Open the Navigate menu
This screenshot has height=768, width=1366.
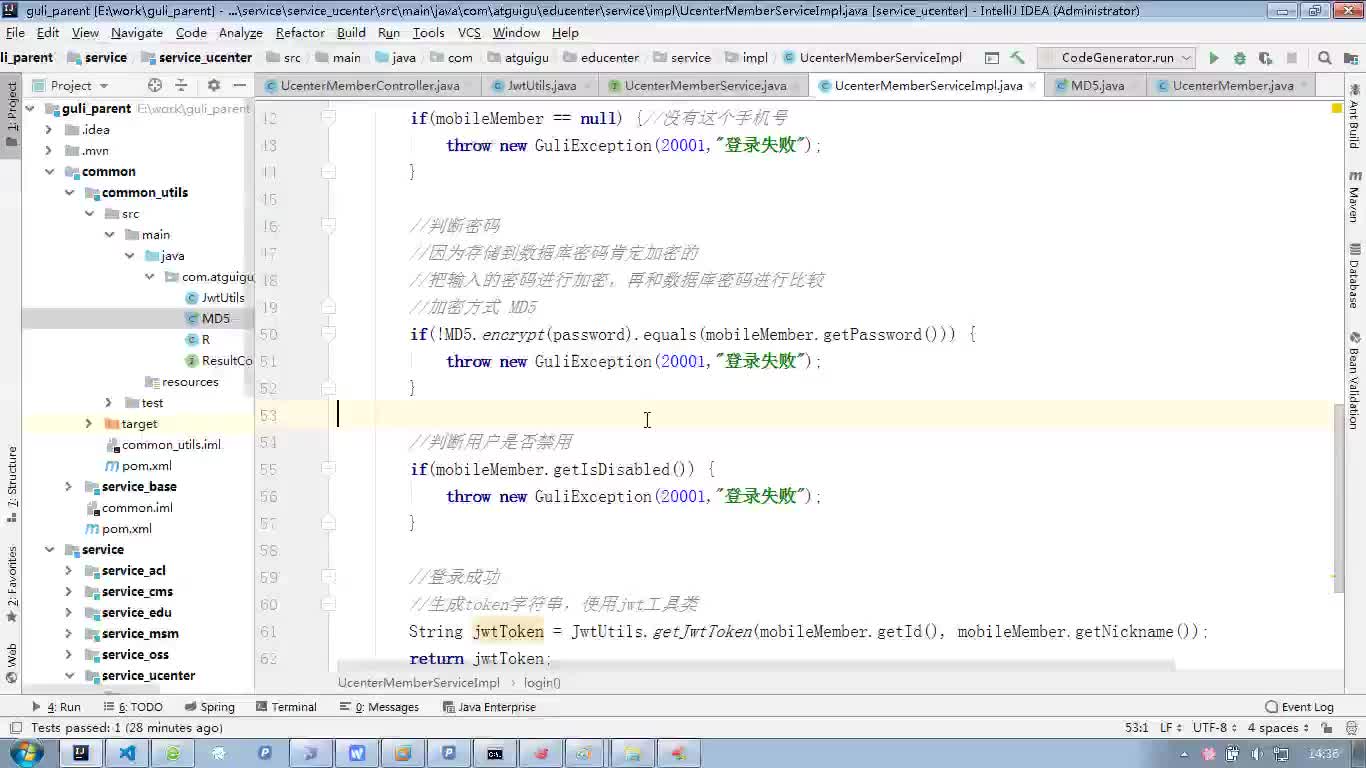click(x=137, y=32)
